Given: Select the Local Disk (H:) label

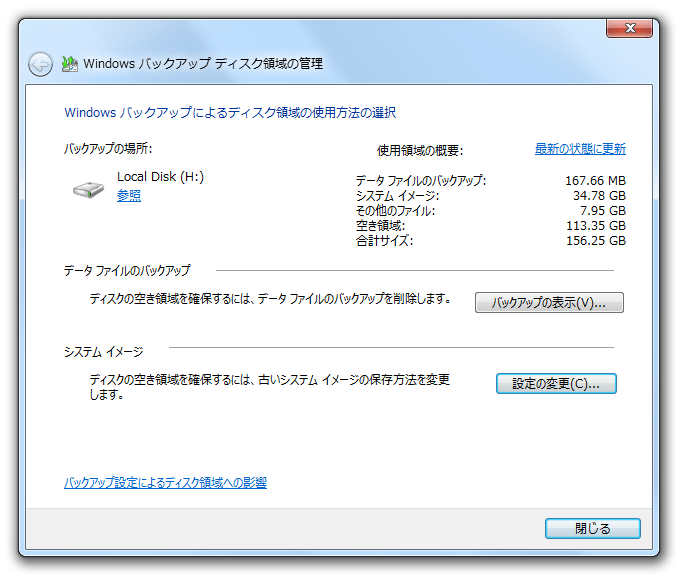Looking at the screenshot, I should (x=160, y=177).
